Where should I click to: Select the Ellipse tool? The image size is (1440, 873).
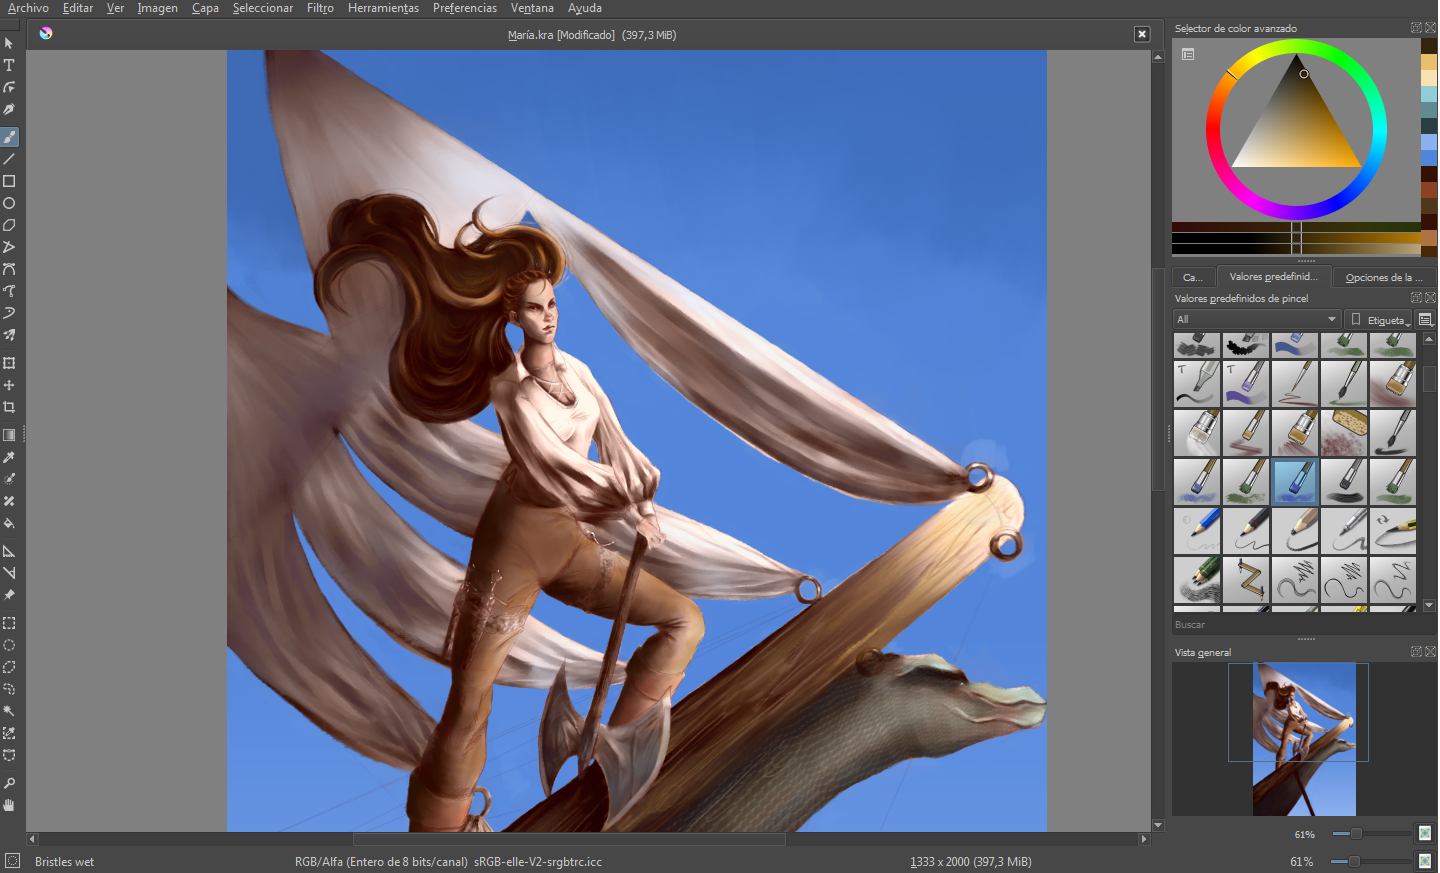coord(9,203)
